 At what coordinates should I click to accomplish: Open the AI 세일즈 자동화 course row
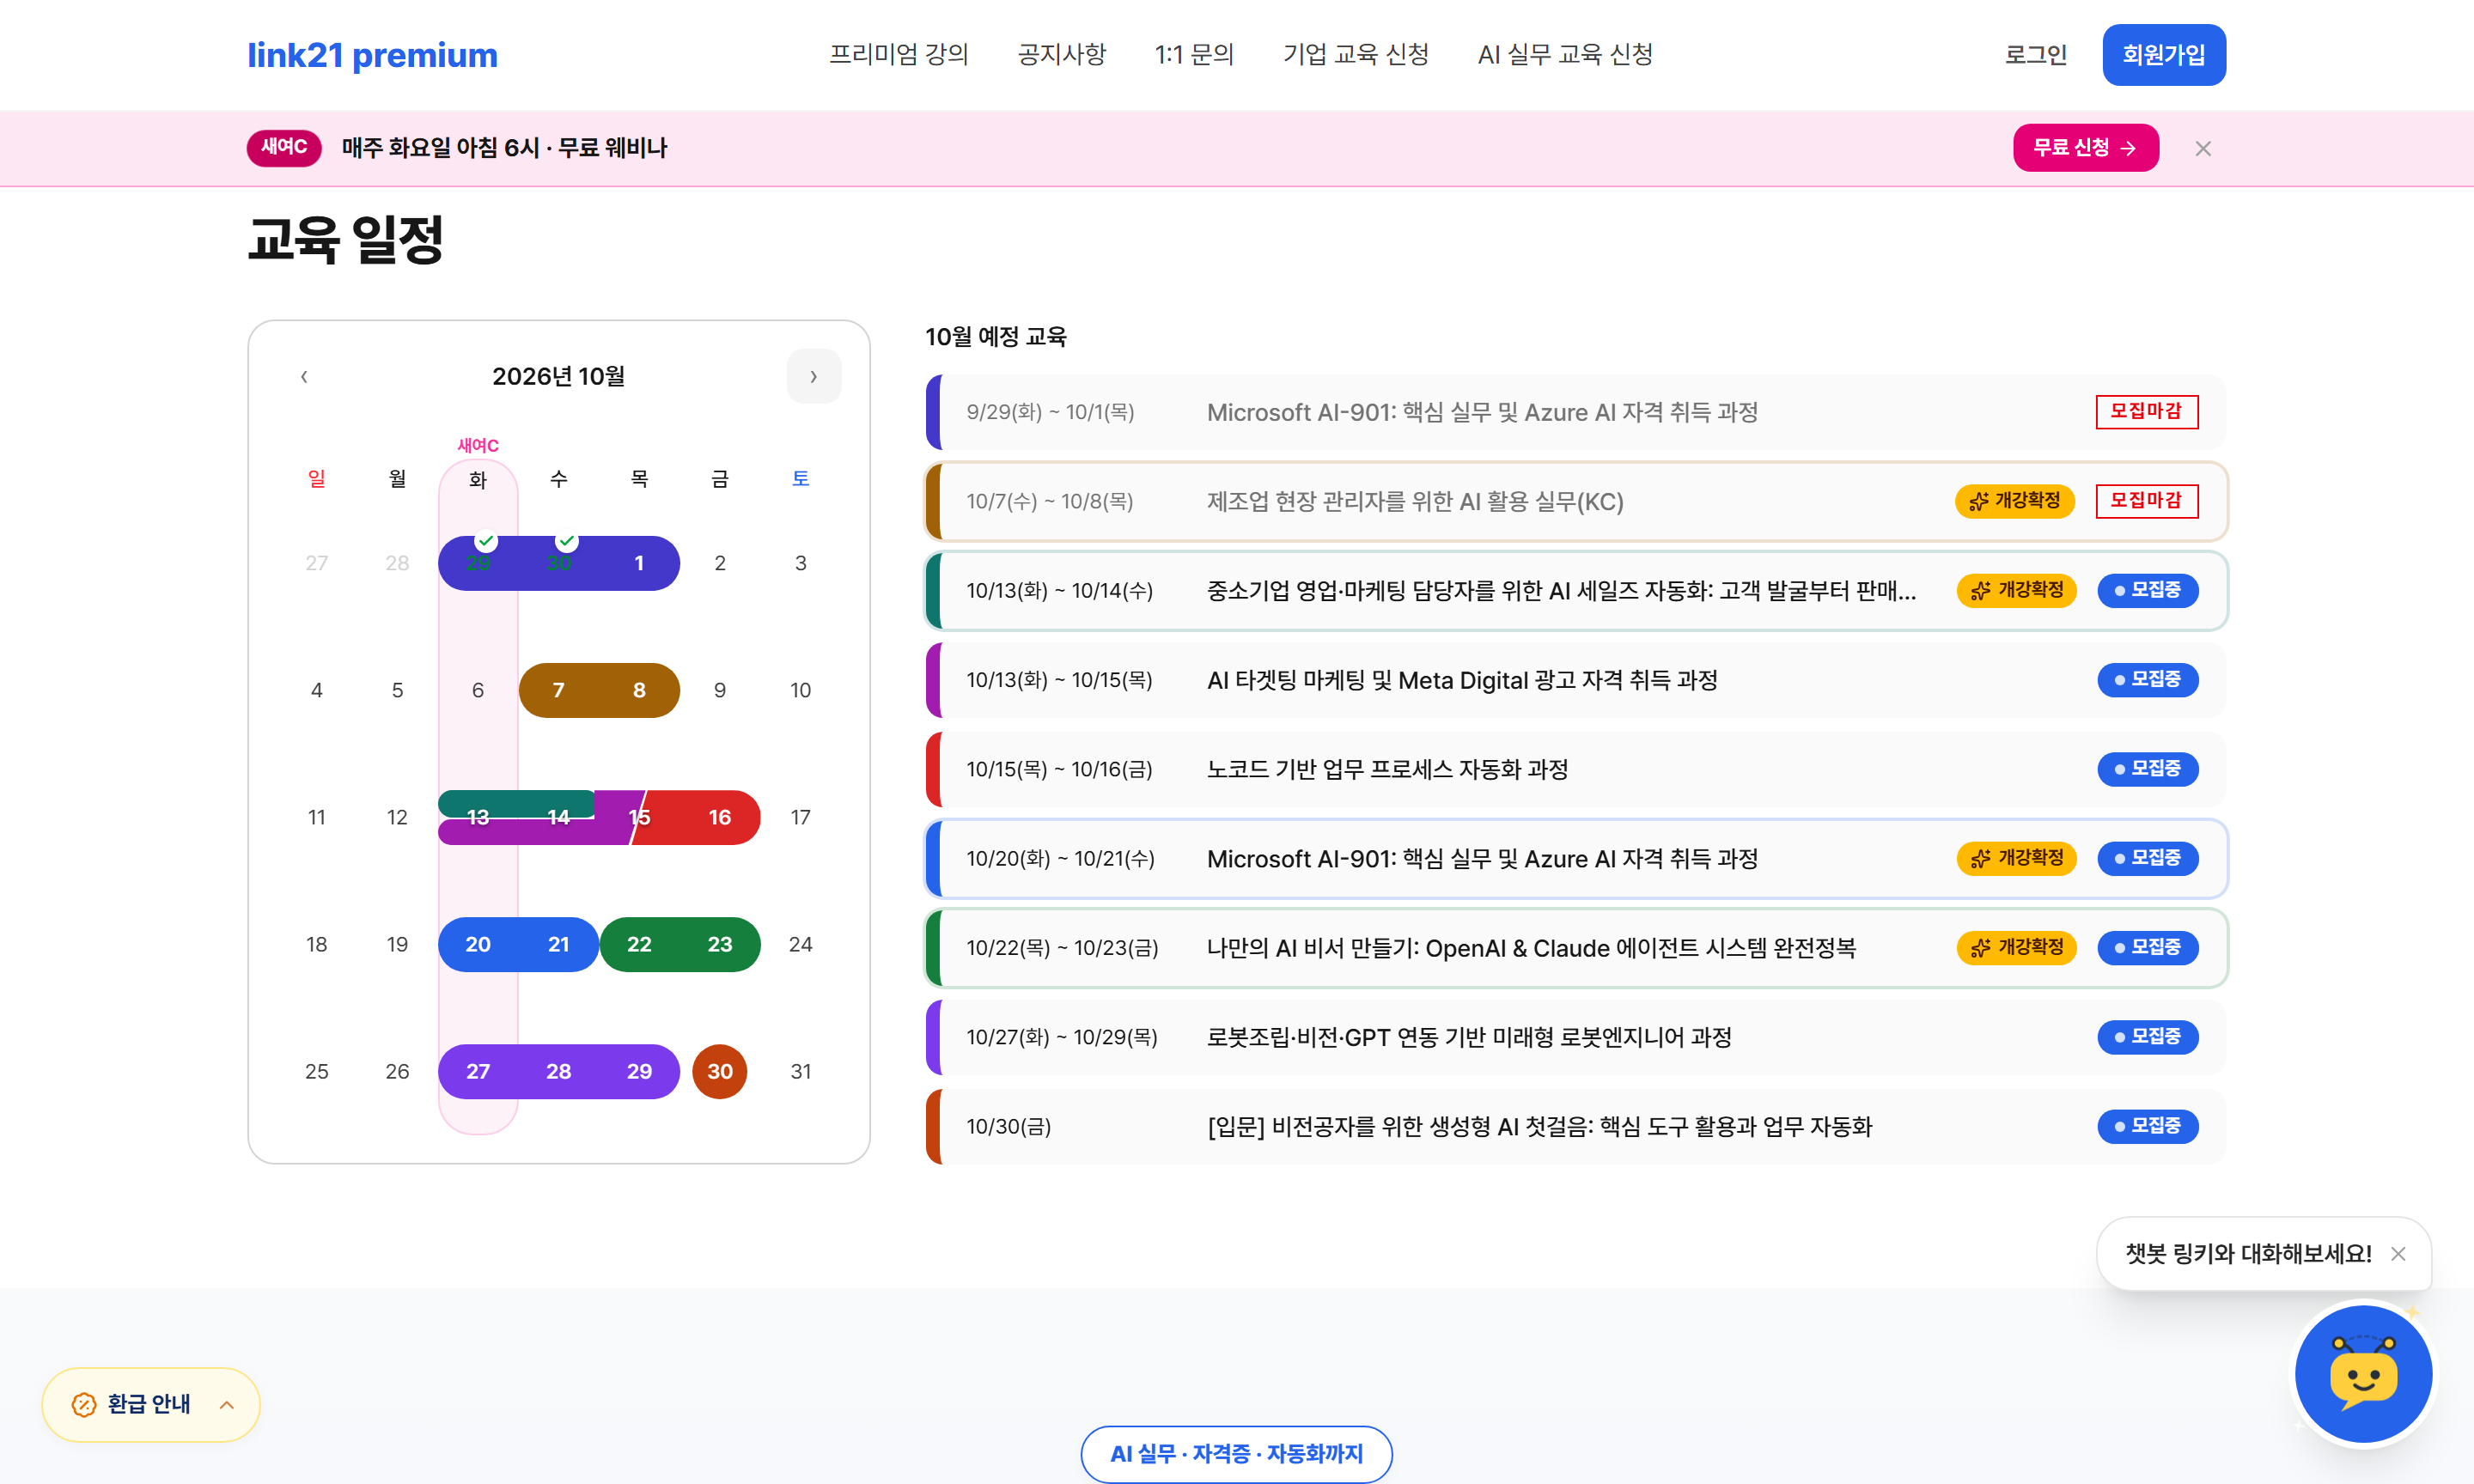tap(1576, 590)
